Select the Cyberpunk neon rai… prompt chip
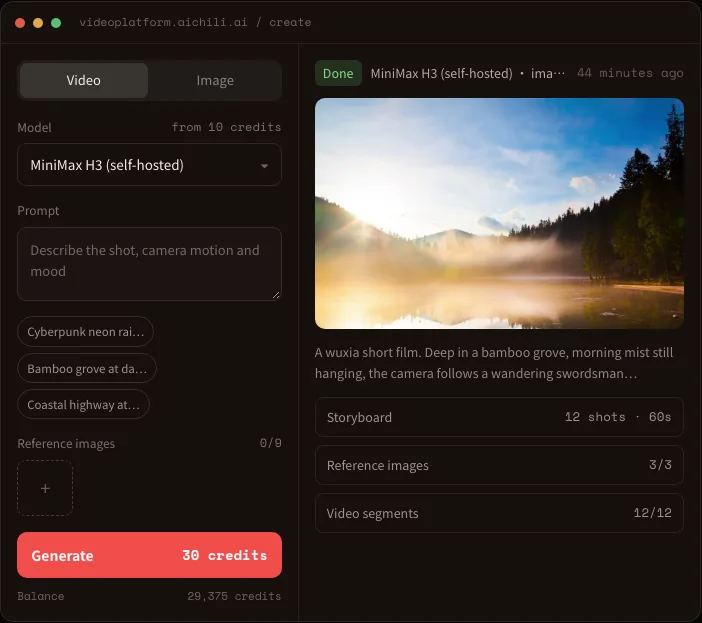 click(x=86, y=332)
